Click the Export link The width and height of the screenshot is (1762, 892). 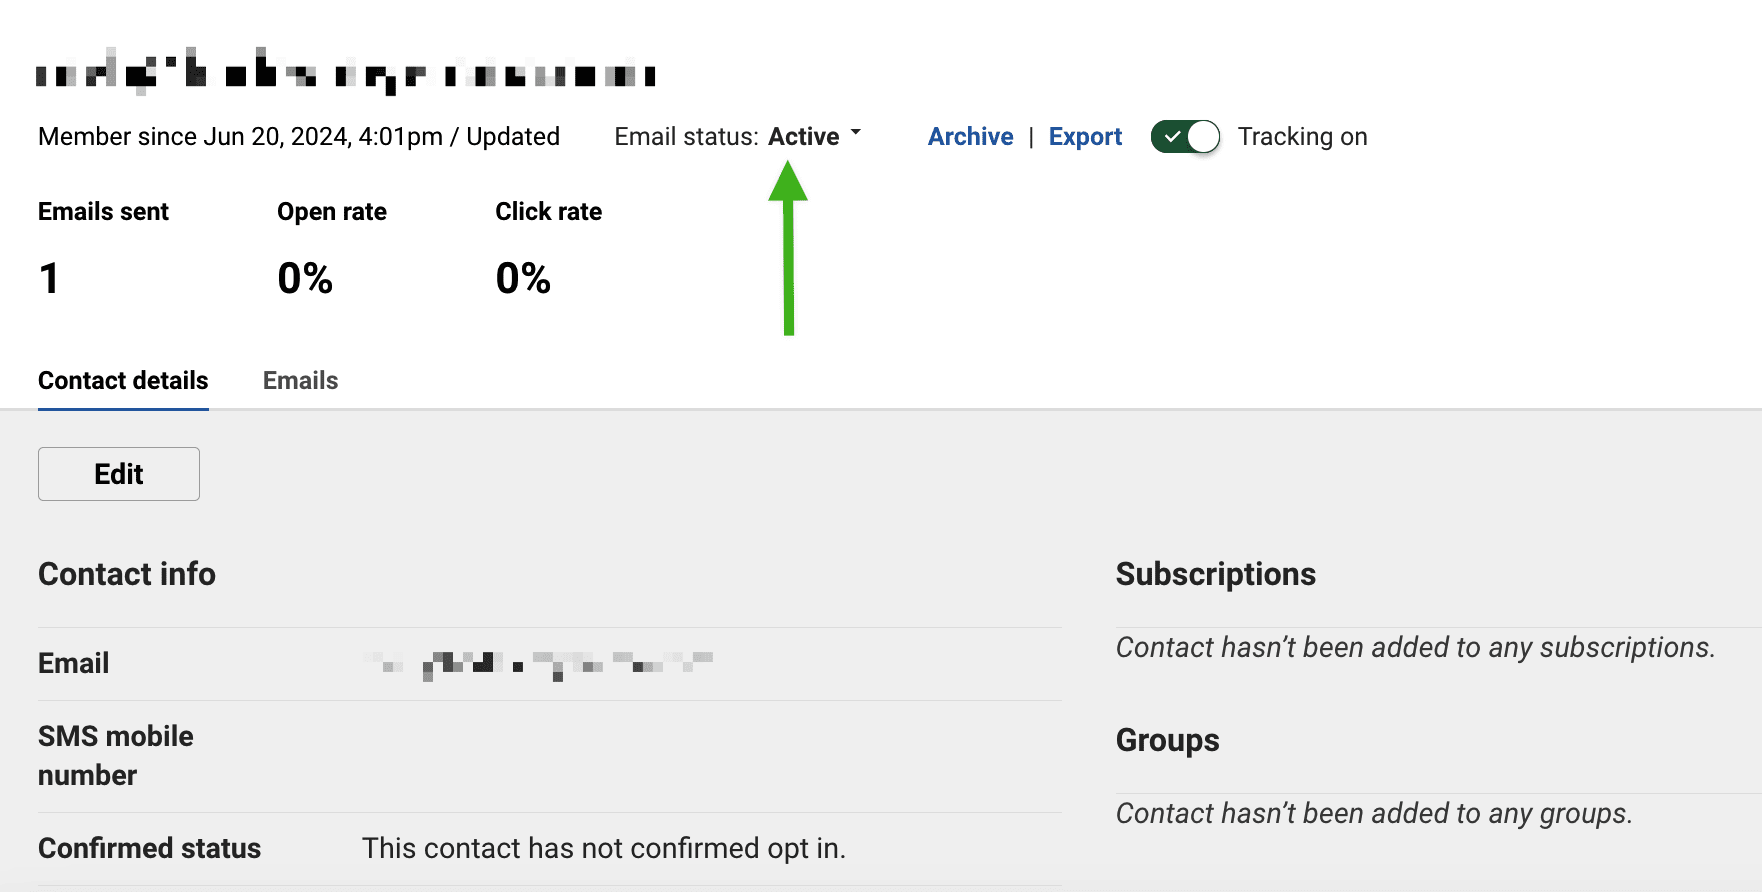(x=1085, y=137)
